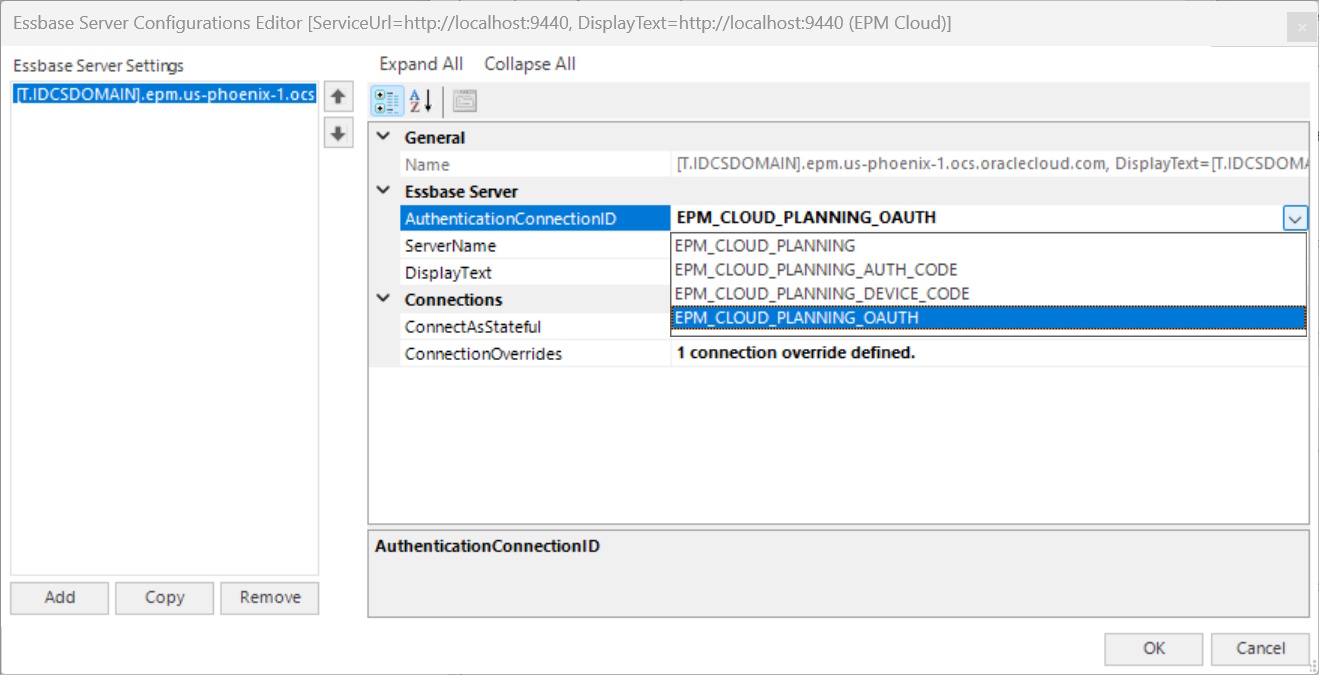Open Property Pages icon in toolbar
This screenshot has width=1319, height=675.
465,101
